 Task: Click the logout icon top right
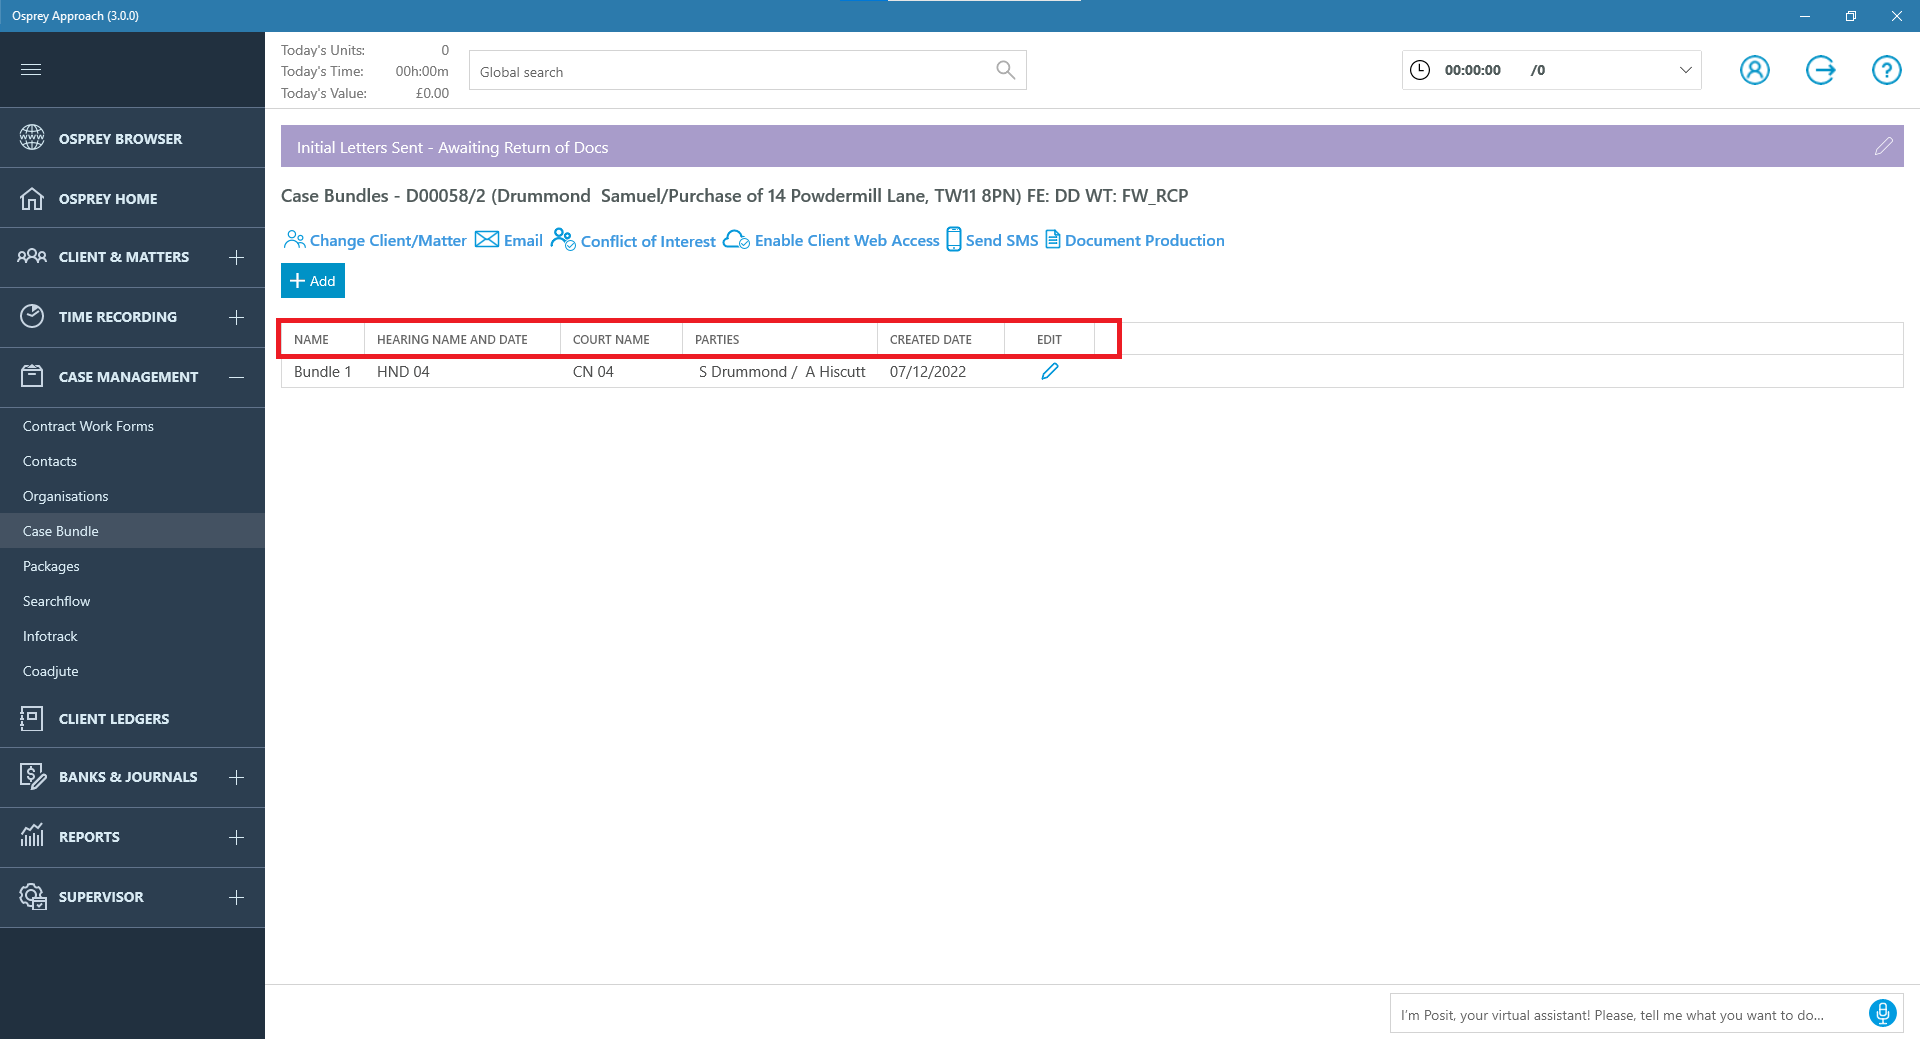pos(1821,70)
